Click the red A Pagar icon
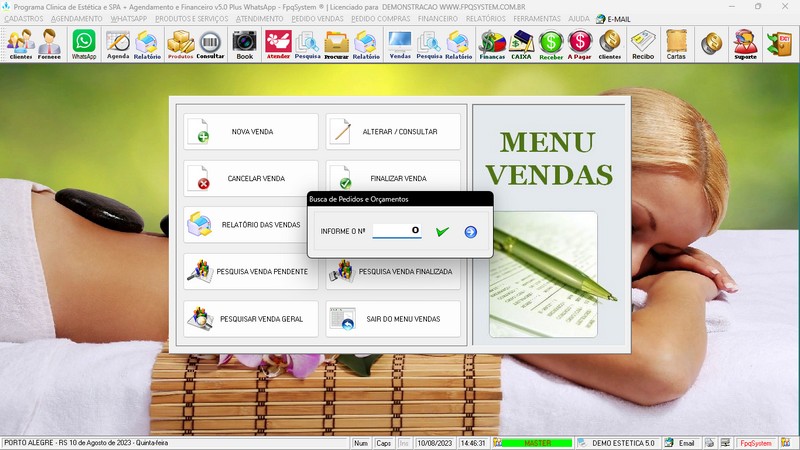Screen dimensions: 800x450 point(580,44)
